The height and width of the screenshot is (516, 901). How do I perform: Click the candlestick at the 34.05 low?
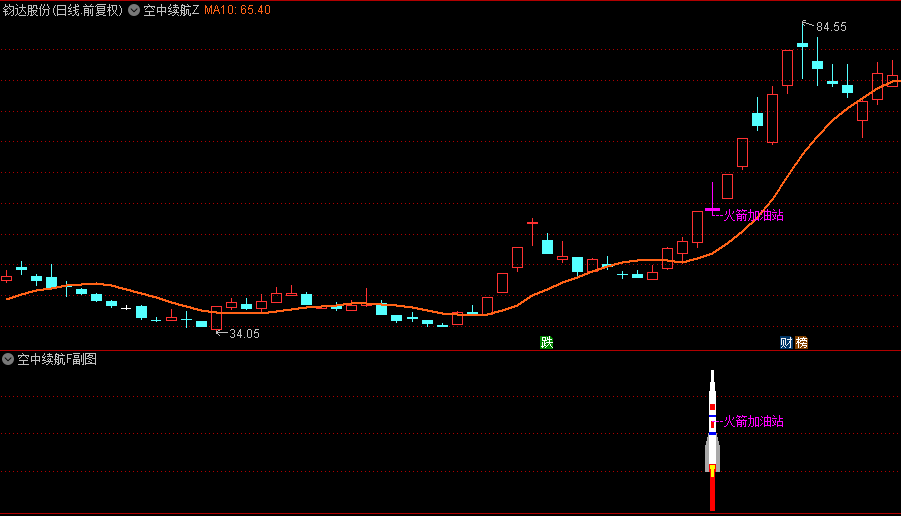(217, 318)
